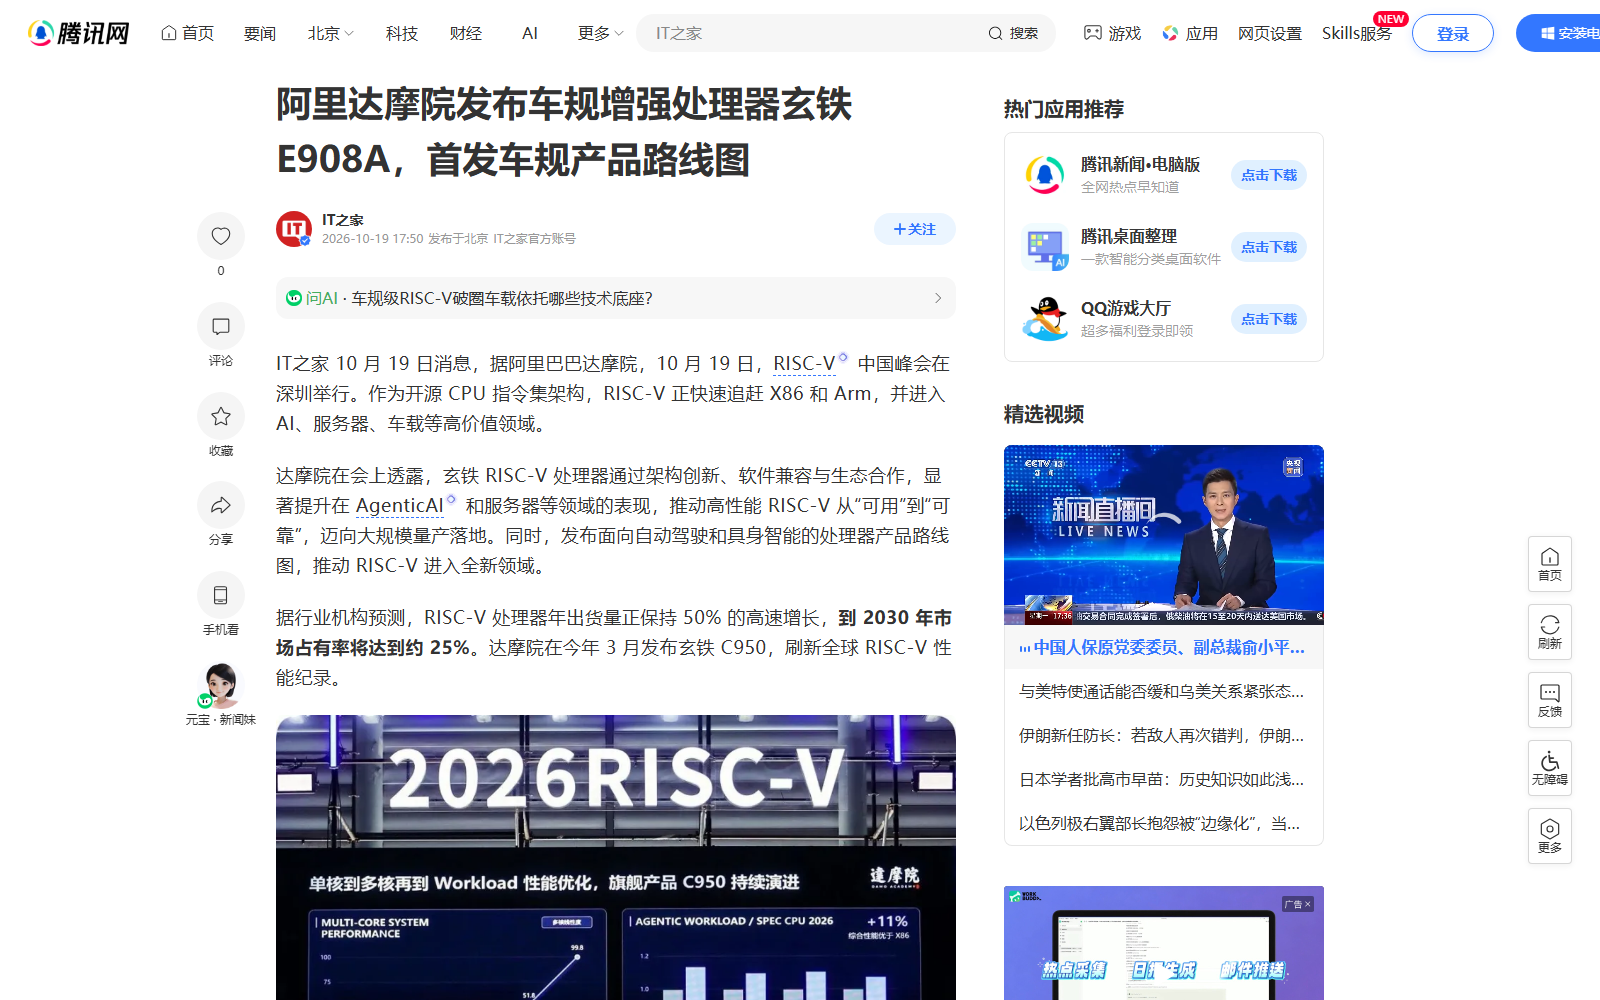1600x1000 pixels.
Task: Refresh using the floating 刷新 icon
Action: point(1550,632)
